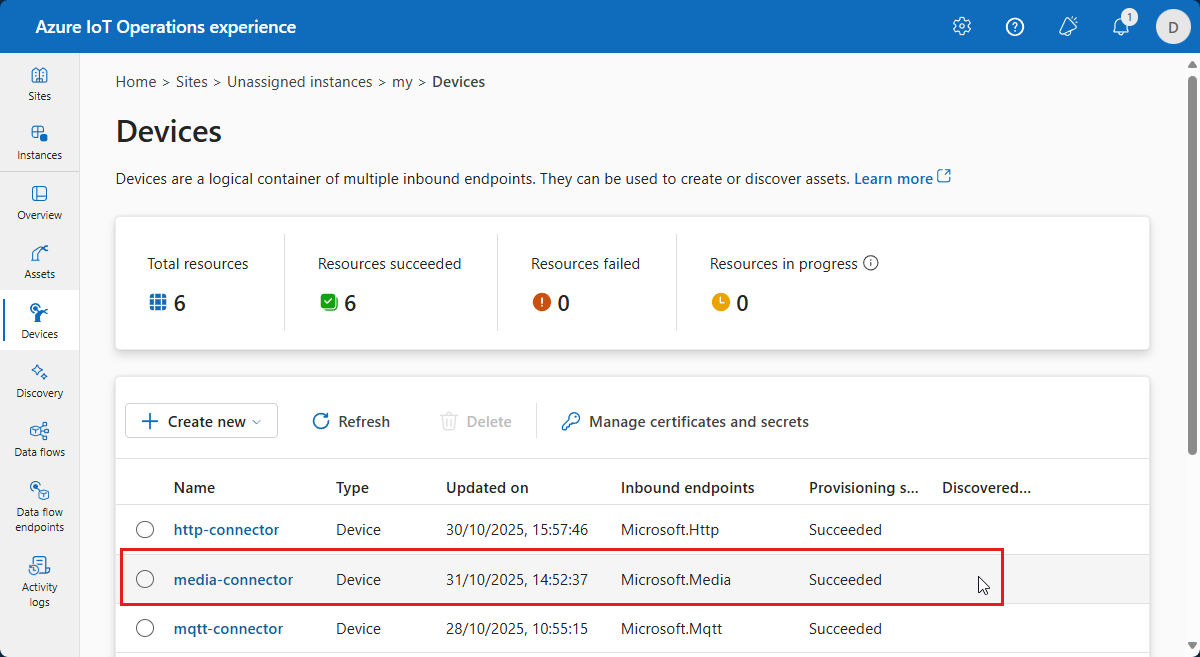Viewport: 1200px width, 657px height.
Task: Go to Instances in the sidebar
Action: coord(39,143)
